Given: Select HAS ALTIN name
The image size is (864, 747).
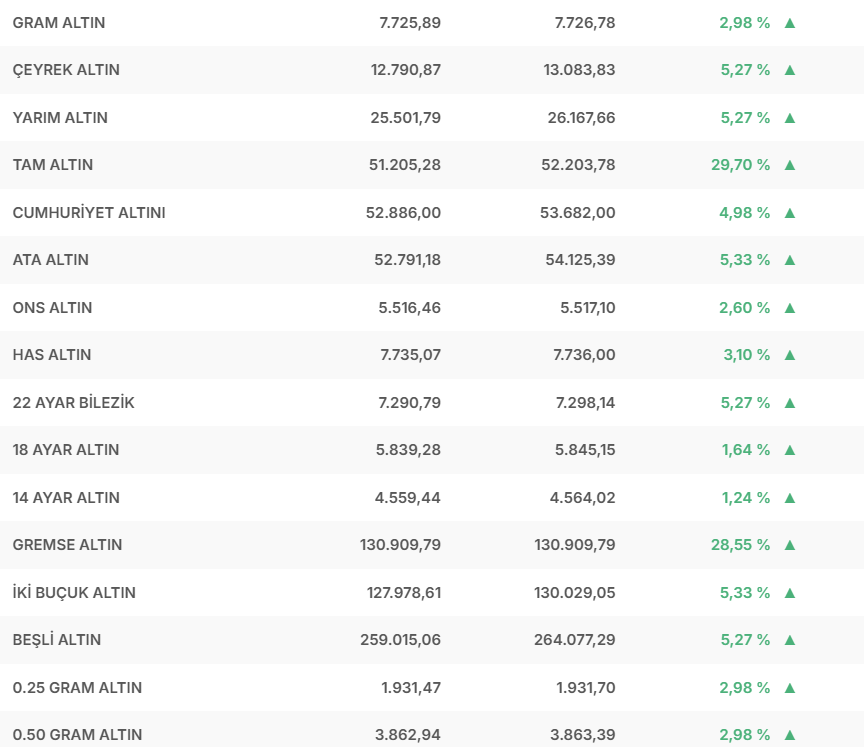Looking at the screenshot, I should click(x=52, y=355).
